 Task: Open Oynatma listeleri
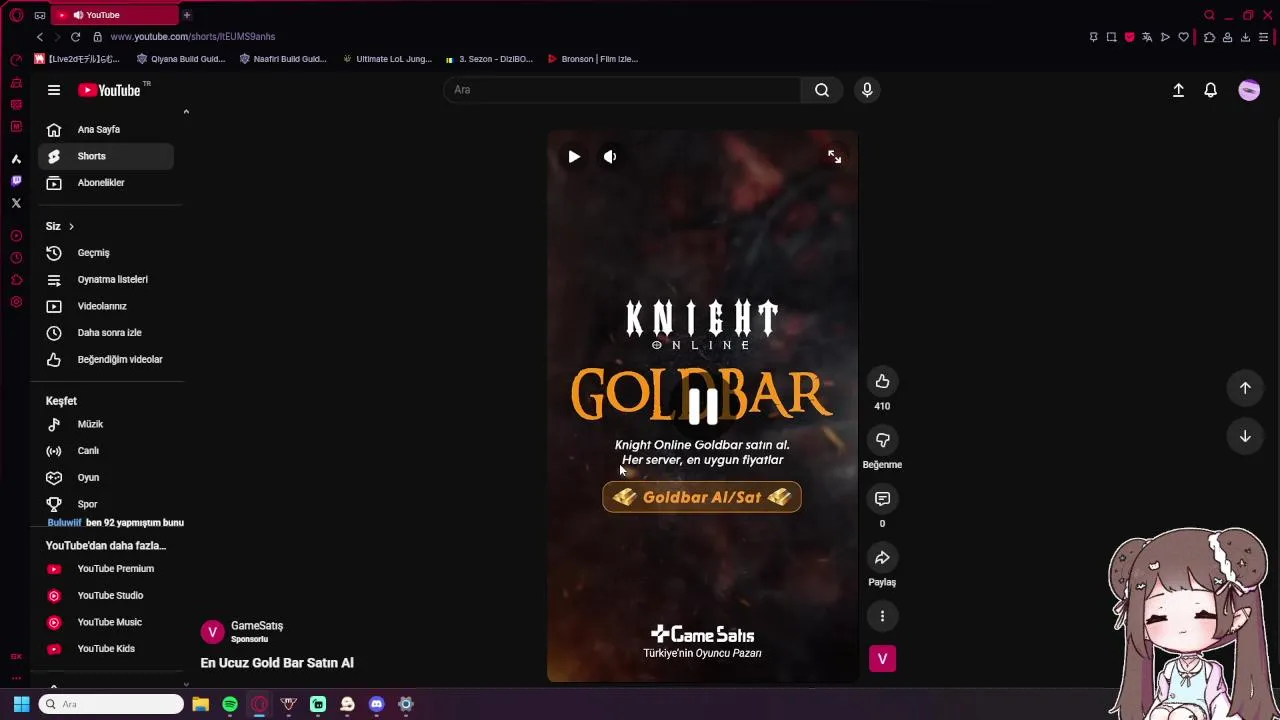coord(106,280)
